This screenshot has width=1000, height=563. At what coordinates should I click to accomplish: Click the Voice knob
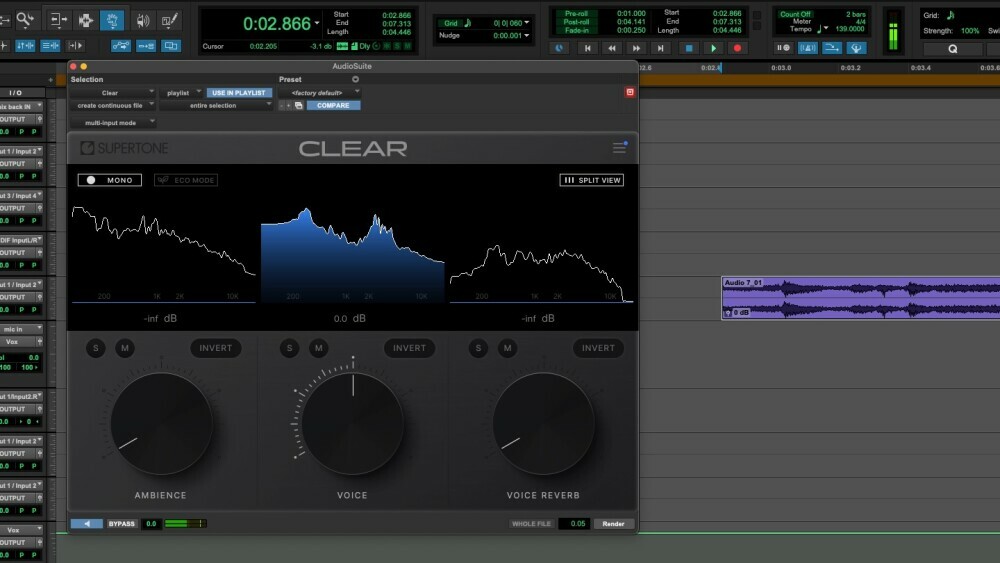tap(353, 423)
